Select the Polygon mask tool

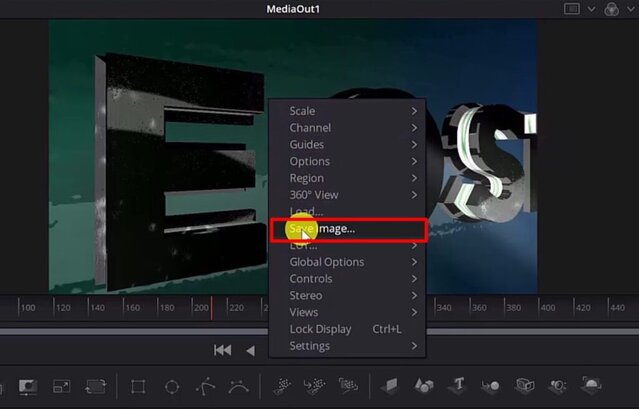pos(205,386)
